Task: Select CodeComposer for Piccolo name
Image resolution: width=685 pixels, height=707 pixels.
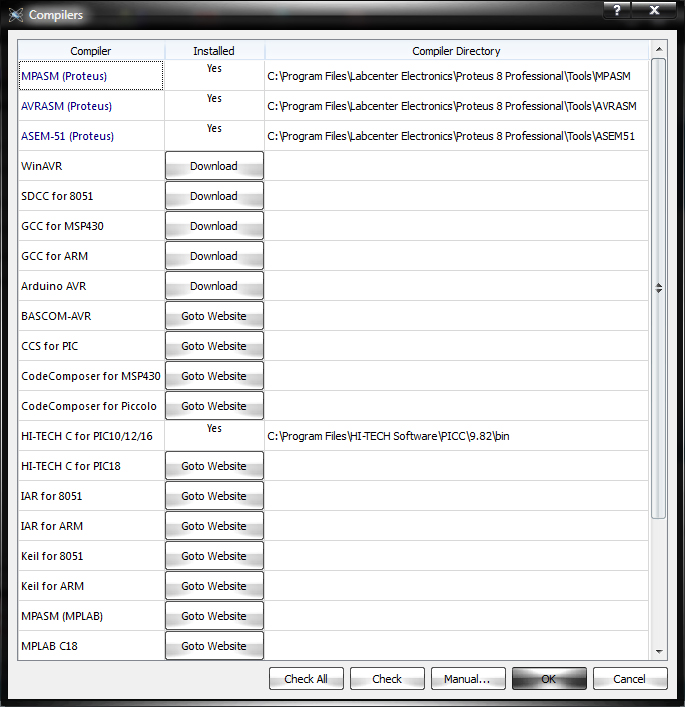Action: click(x=89, y=406)
